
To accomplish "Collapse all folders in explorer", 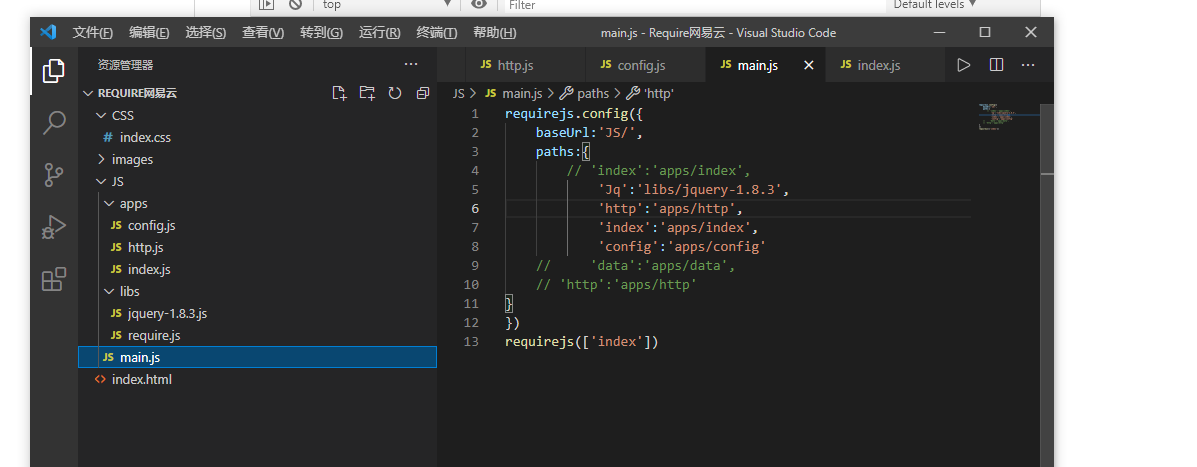I will 422,93.
